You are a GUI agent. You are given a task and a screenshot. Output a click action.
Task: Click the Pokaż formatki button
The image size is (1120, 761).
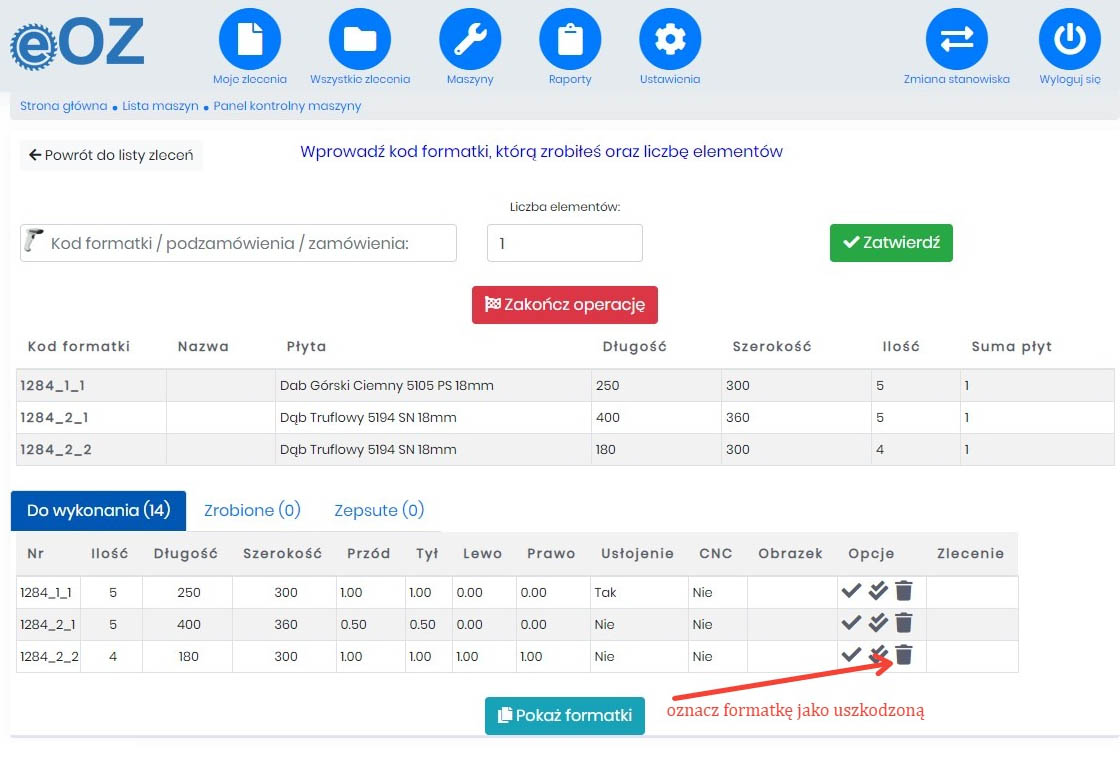pos(565,715)
